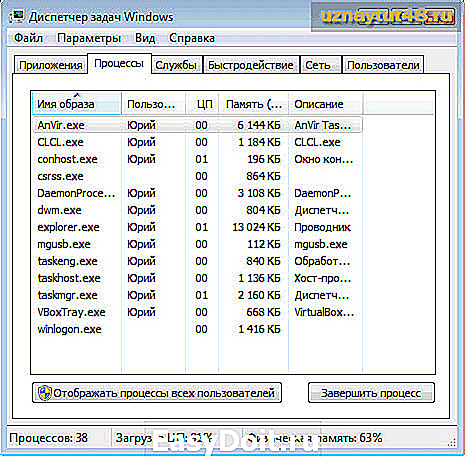Click the AnVir Tas... description cell
467x458 pixels.
click(x=322, y=125)
